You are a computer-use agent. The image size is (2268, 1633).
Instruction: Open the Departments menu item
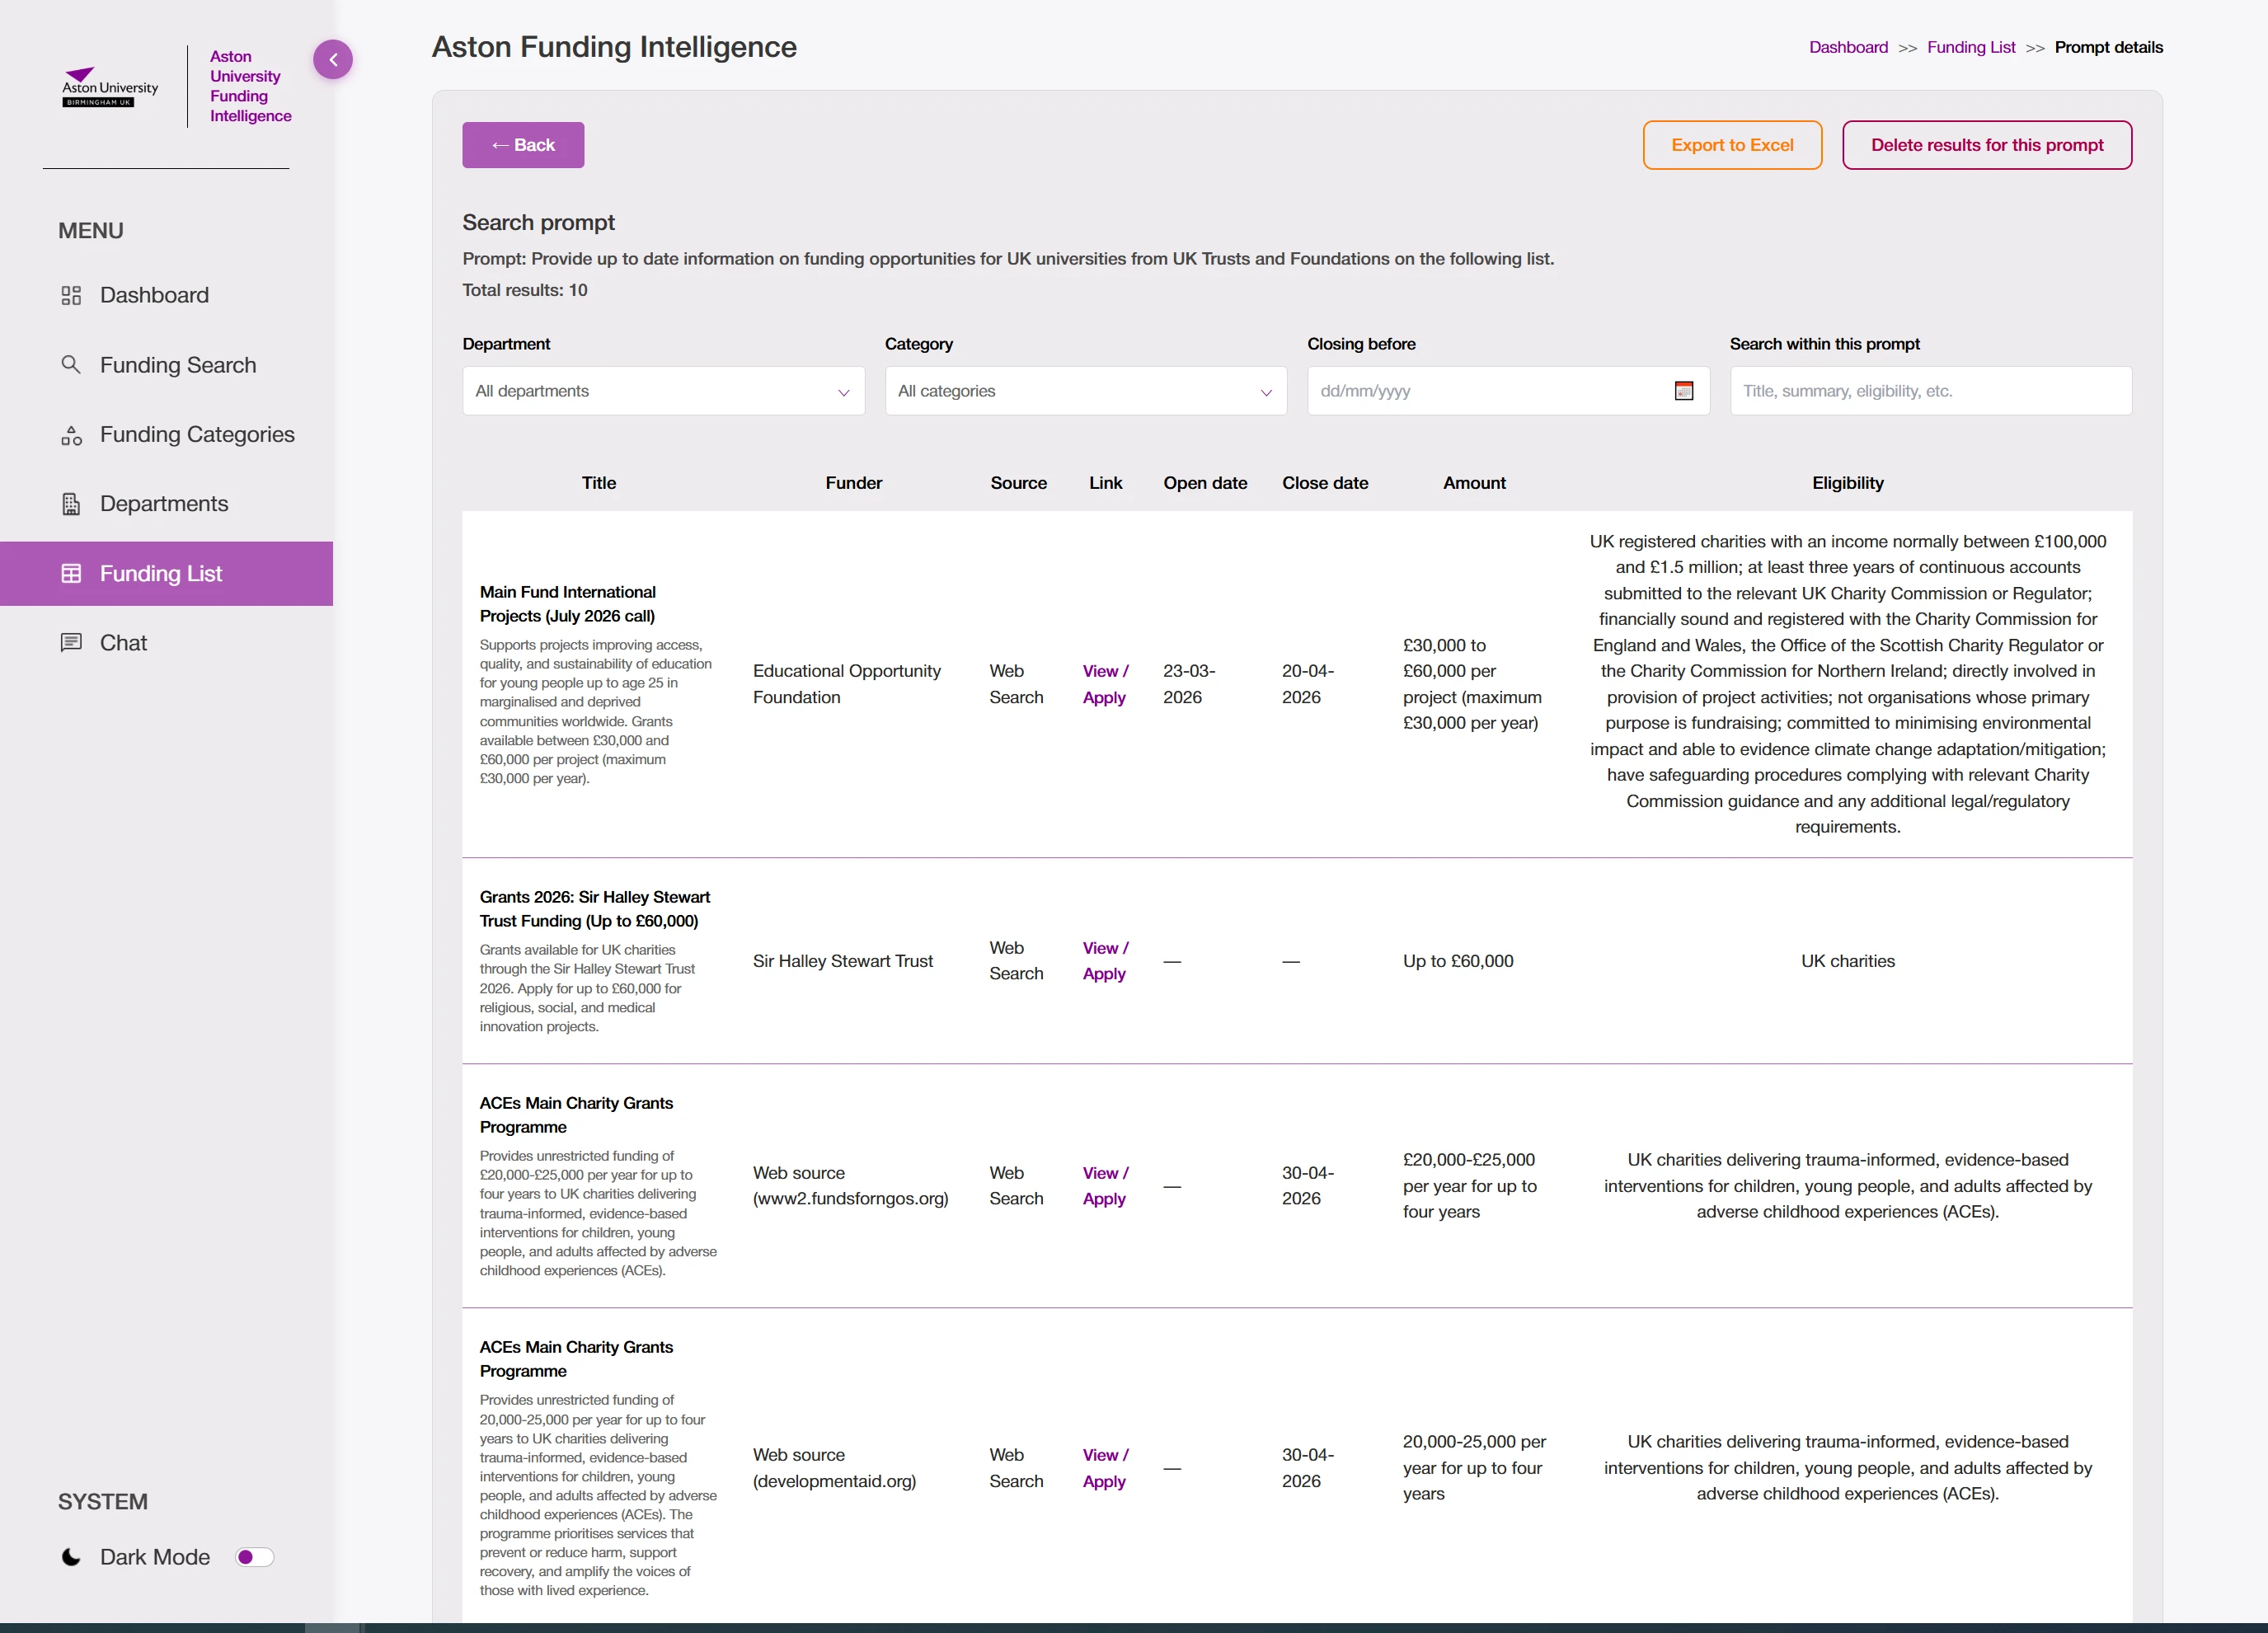164,504
